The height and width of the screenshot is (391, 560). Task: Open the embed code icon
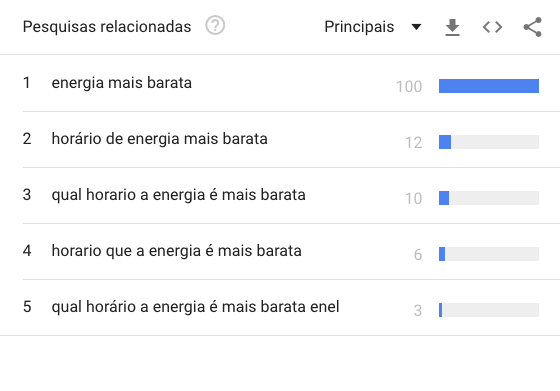pyautogui.click(x=492, y=27)
